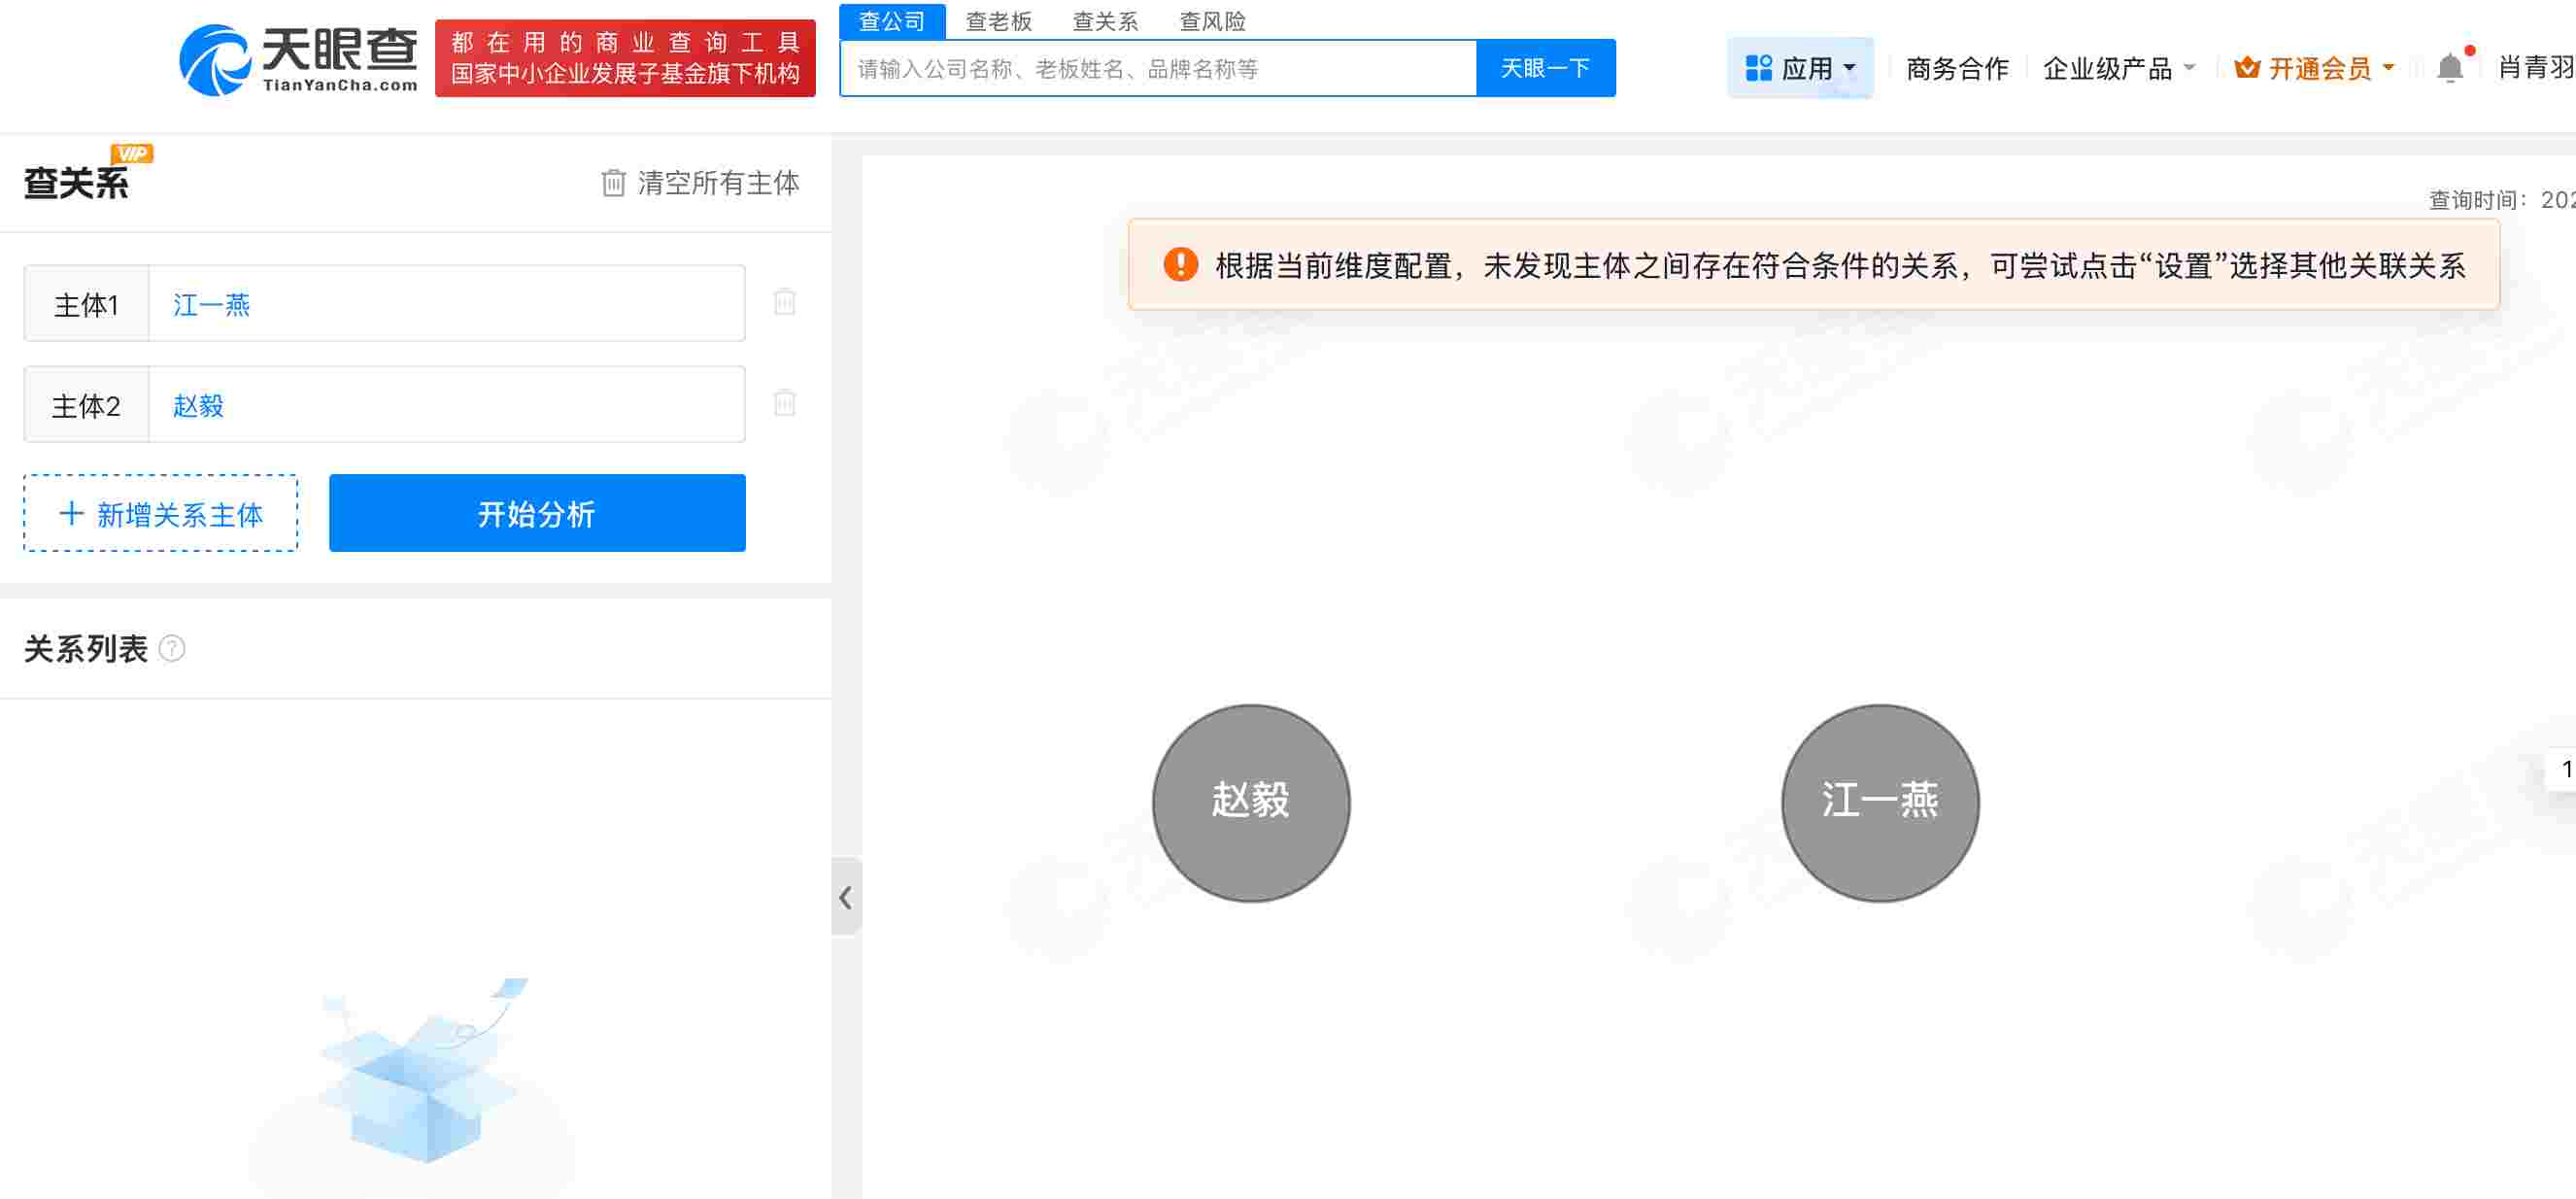The height and width of the screenshot is (1199, 2576).
Task: Click the trash icon beside 清空所有主体
Action: click(x=611, y=183)
